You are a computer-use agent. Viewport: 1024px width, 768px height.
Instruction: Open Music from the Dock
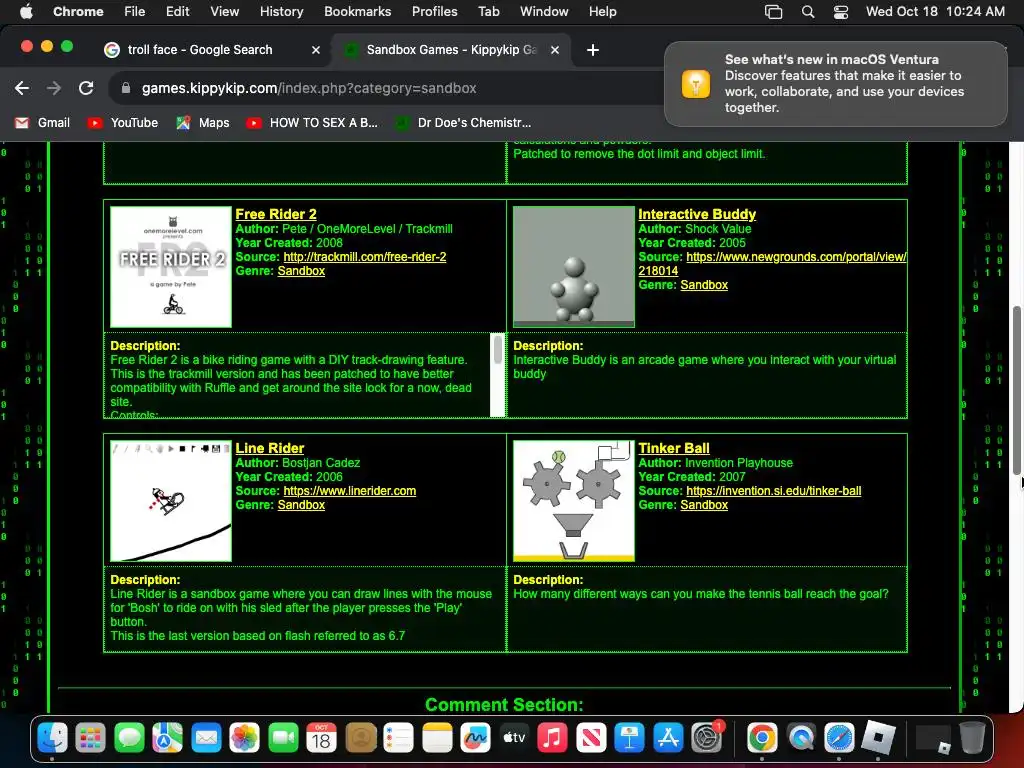pyautogui.click(x=552, y=738)
